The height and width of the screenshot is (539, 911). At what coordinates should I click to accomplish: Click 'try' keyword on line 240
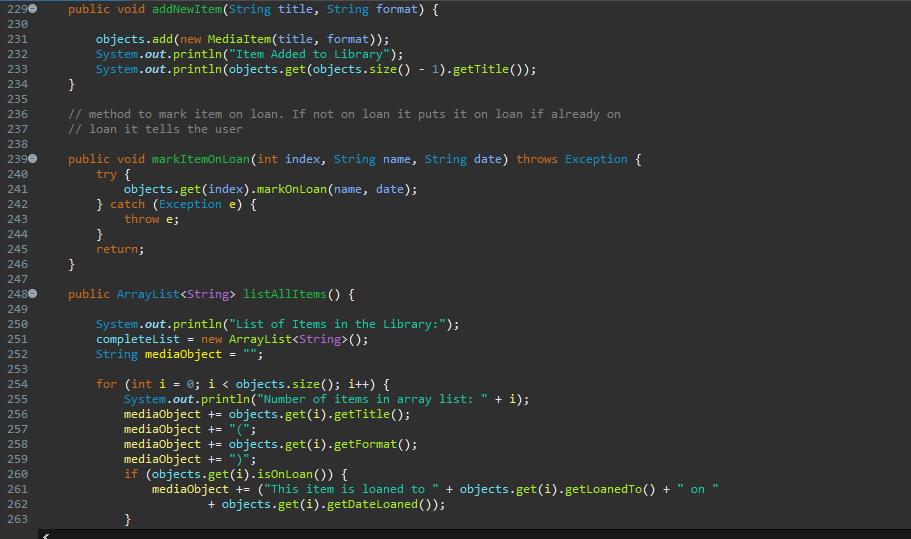pyautogui.click(x=106, y=174)
